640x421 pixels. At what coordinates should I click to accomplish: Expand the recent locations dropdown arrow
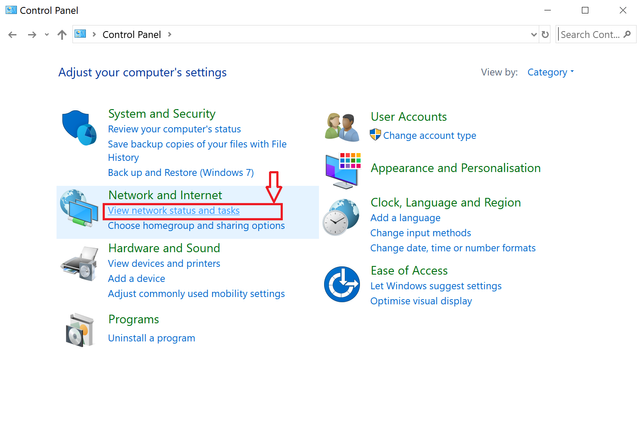pyautogui.click(x=47, y=34)
